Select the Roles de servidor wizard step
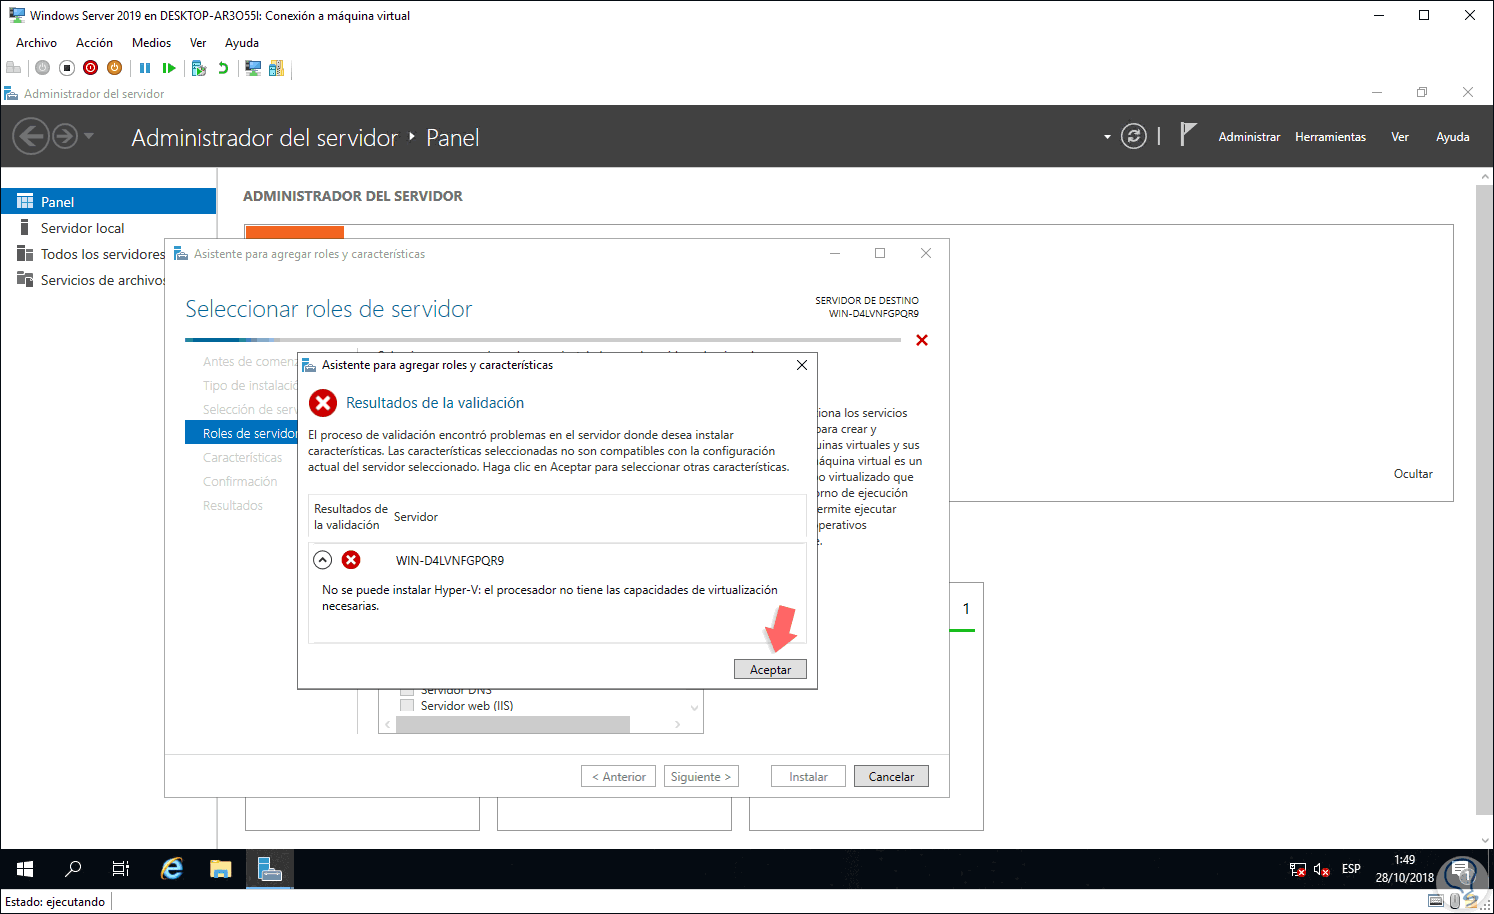 click(242, 433)
